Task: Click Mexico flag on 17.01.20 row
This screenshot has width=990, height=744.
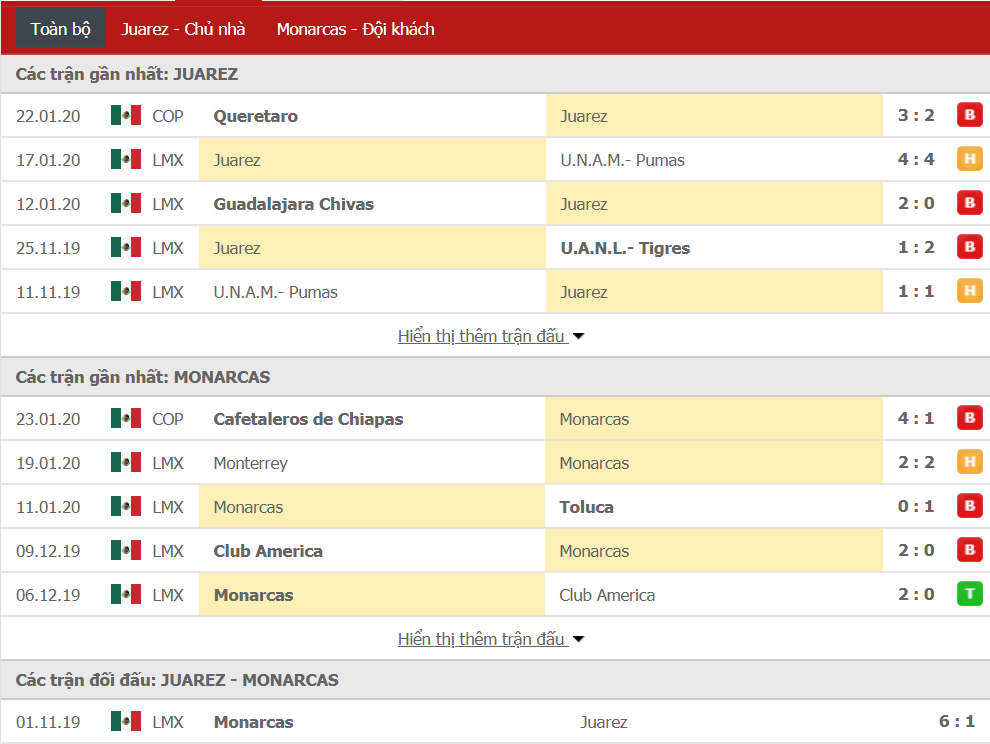Action: click(x=126, y=160)
